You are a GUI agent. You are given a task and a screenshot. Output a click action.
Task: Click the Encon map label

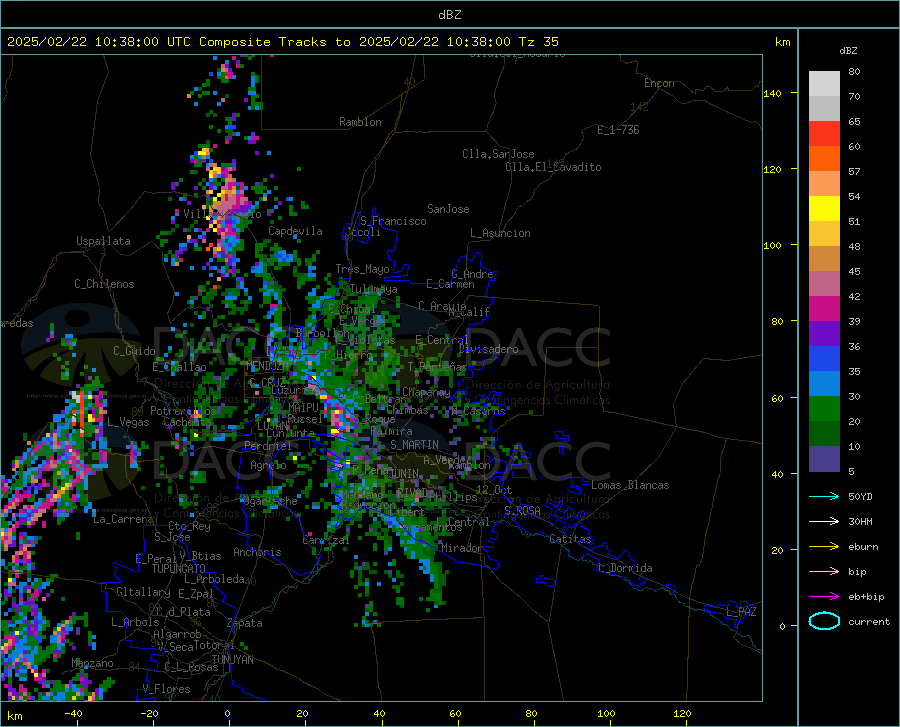pos(659,83)
